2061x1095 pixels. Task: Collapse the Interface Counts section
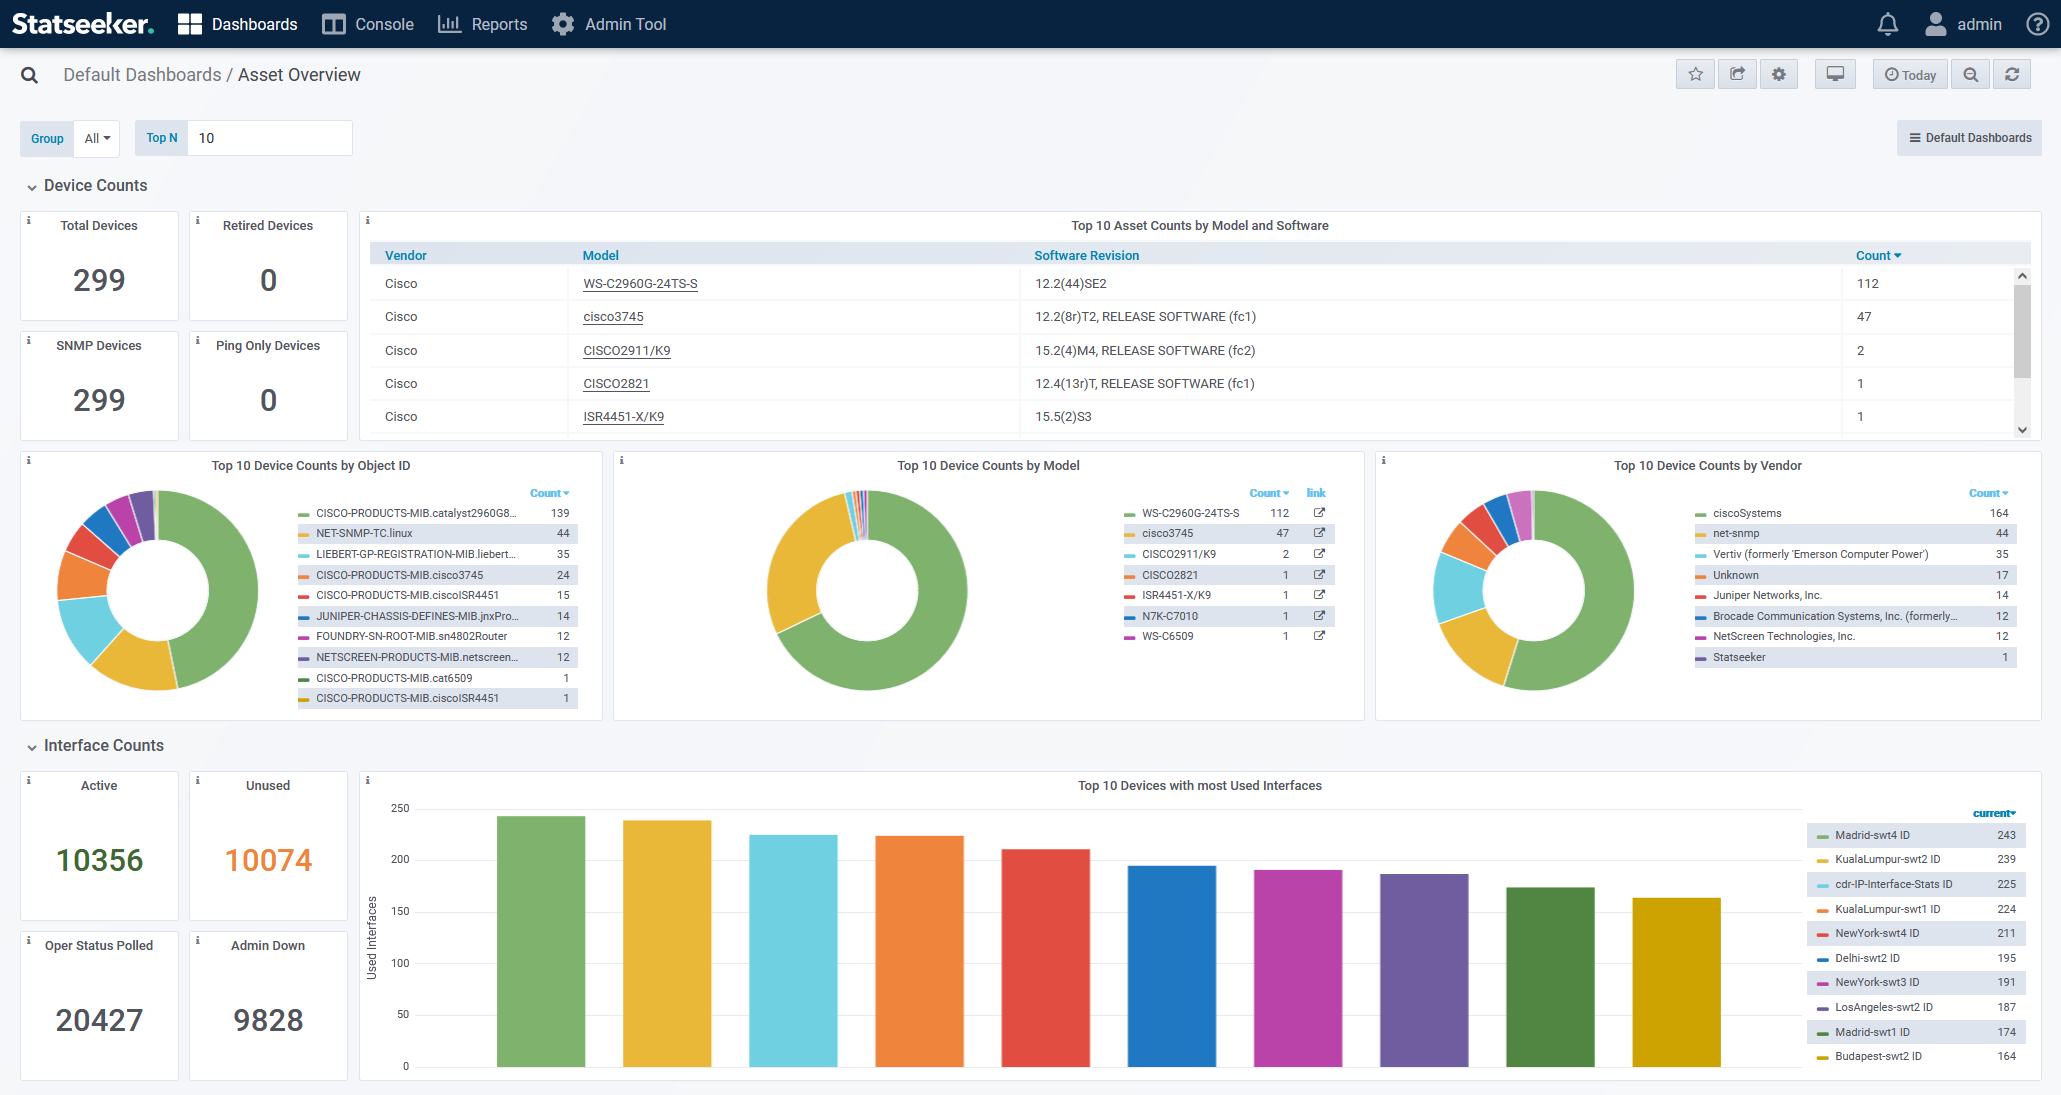(32, 747)
